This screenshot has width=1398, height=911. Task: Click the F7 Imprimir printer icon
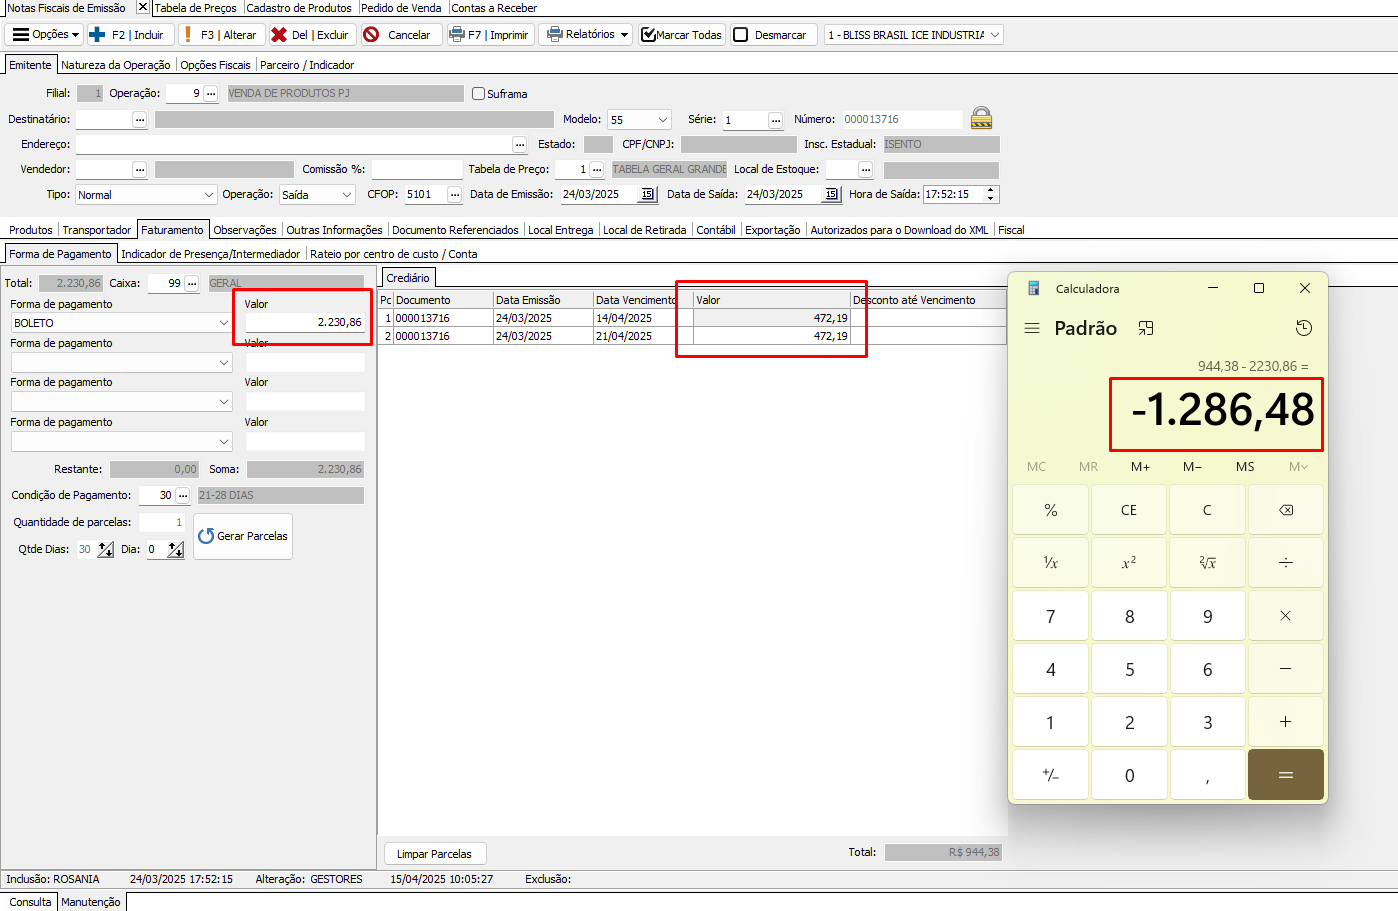click(x=459, y=35)
